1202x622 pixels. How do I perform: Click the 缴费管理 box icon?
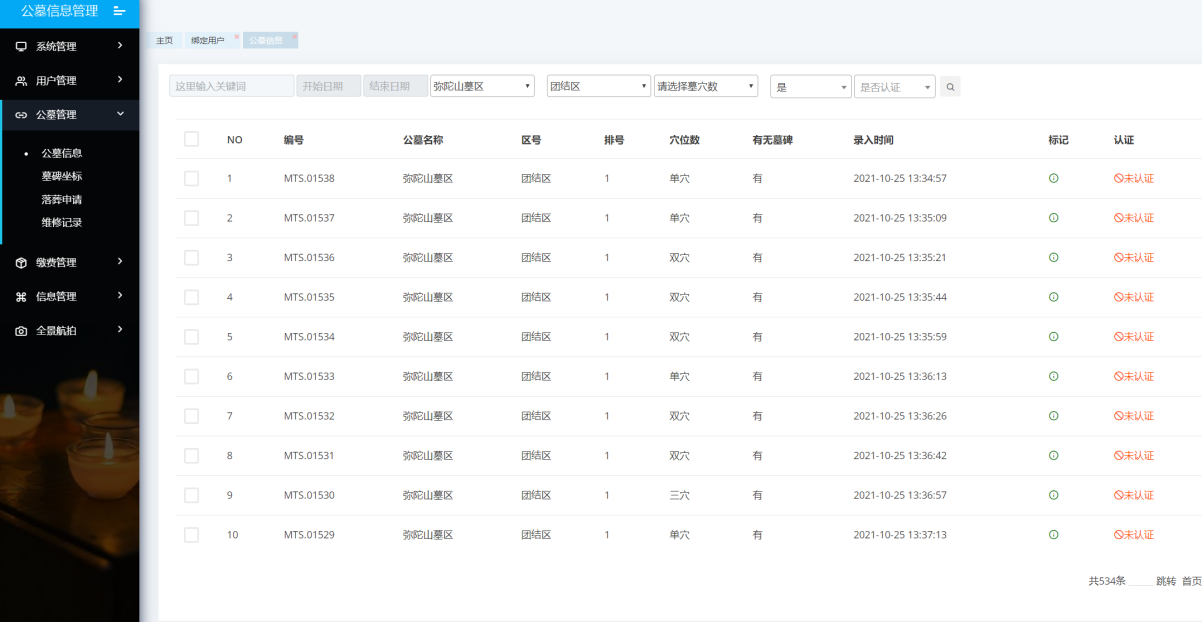[21, 262]
